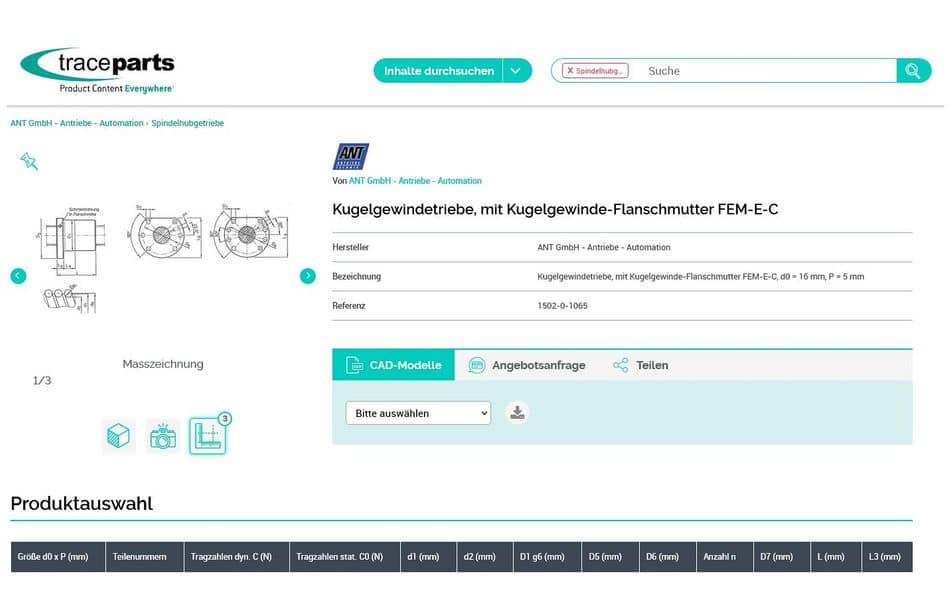Click the Hersteller value ANT GmbH
This screenshot has width=950, height=610.
603,248
